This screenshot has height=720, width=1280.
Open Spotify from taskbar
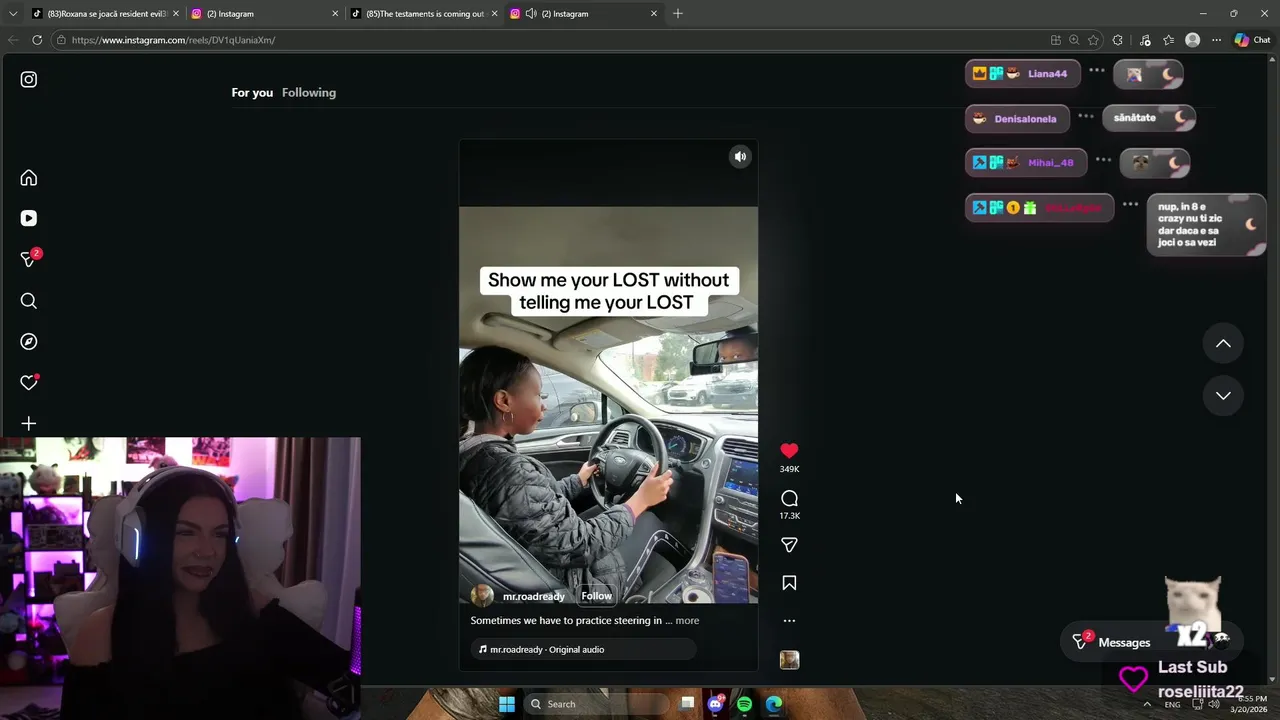[x=745, y=704]
